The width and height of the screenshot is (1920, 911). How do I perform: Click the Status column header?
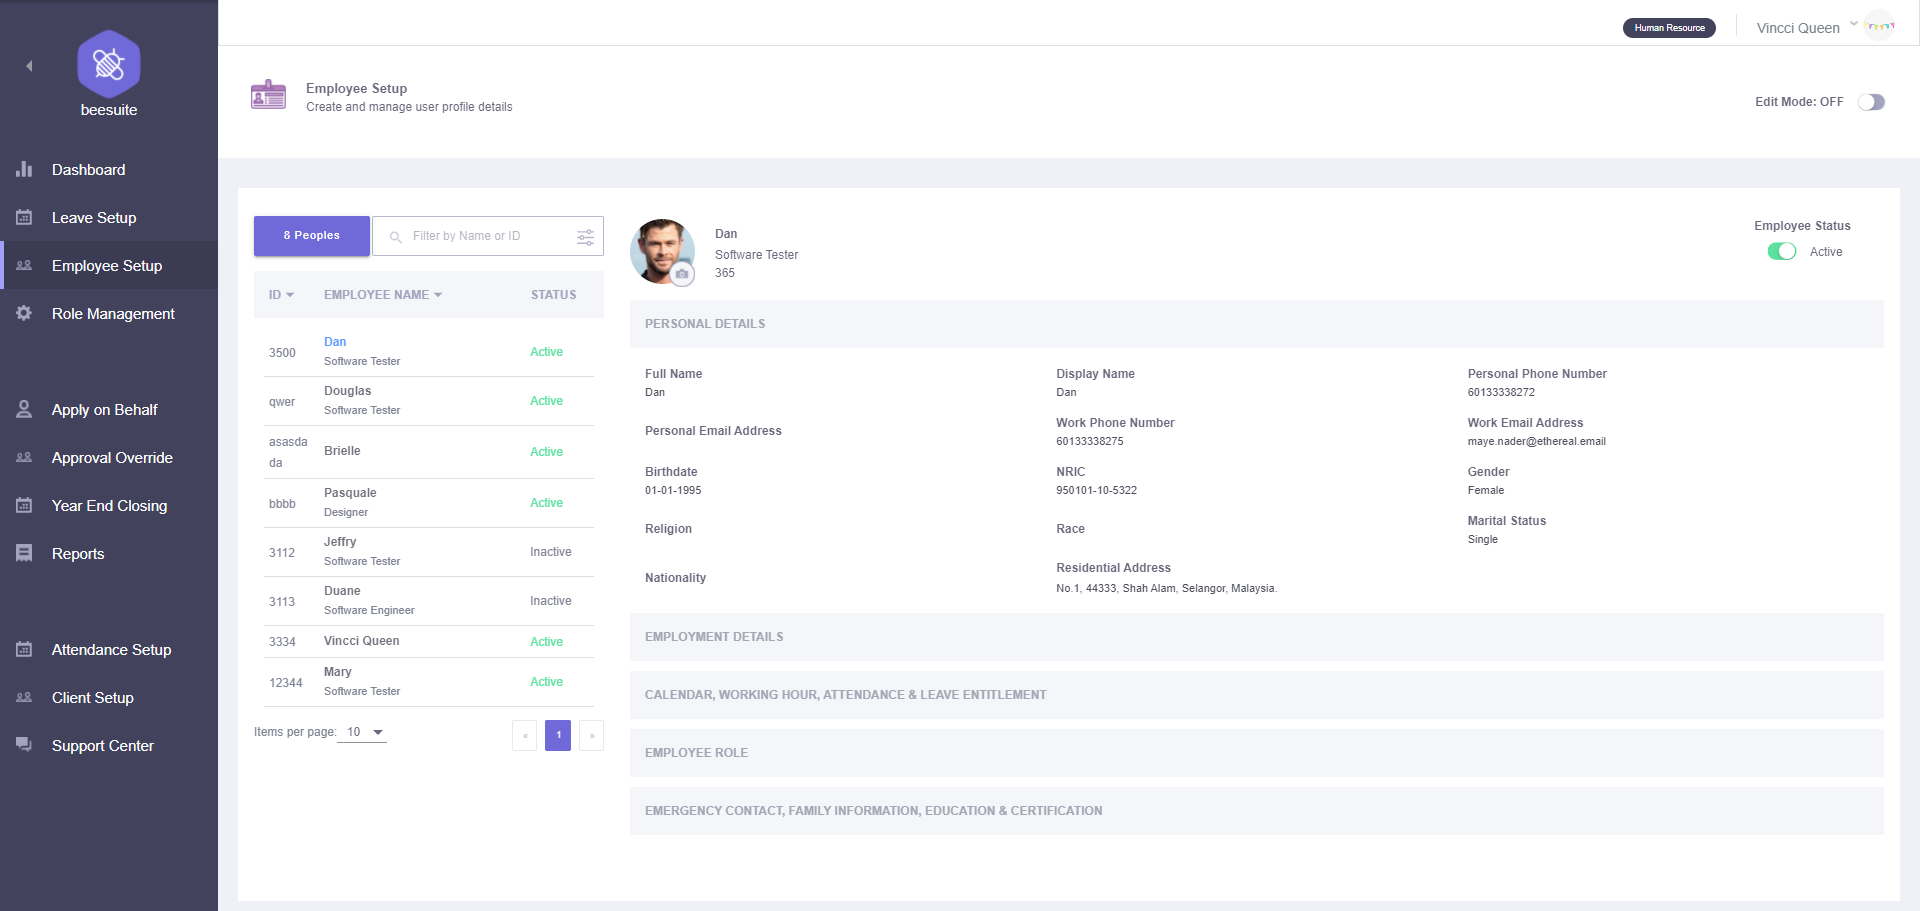553,295
